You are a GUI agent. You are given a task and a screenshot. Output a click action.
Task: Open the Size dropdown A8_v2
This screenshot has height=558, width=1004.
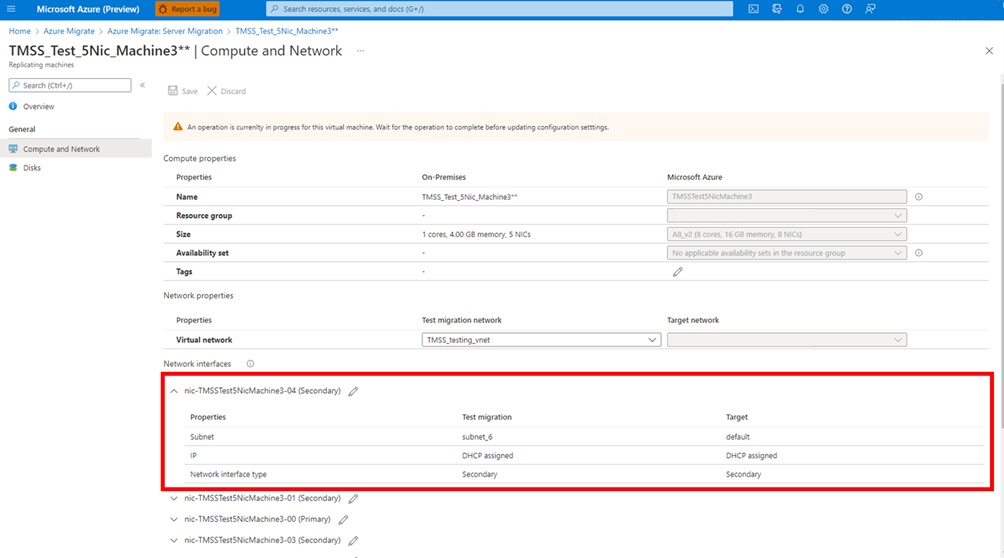point(786,234)
